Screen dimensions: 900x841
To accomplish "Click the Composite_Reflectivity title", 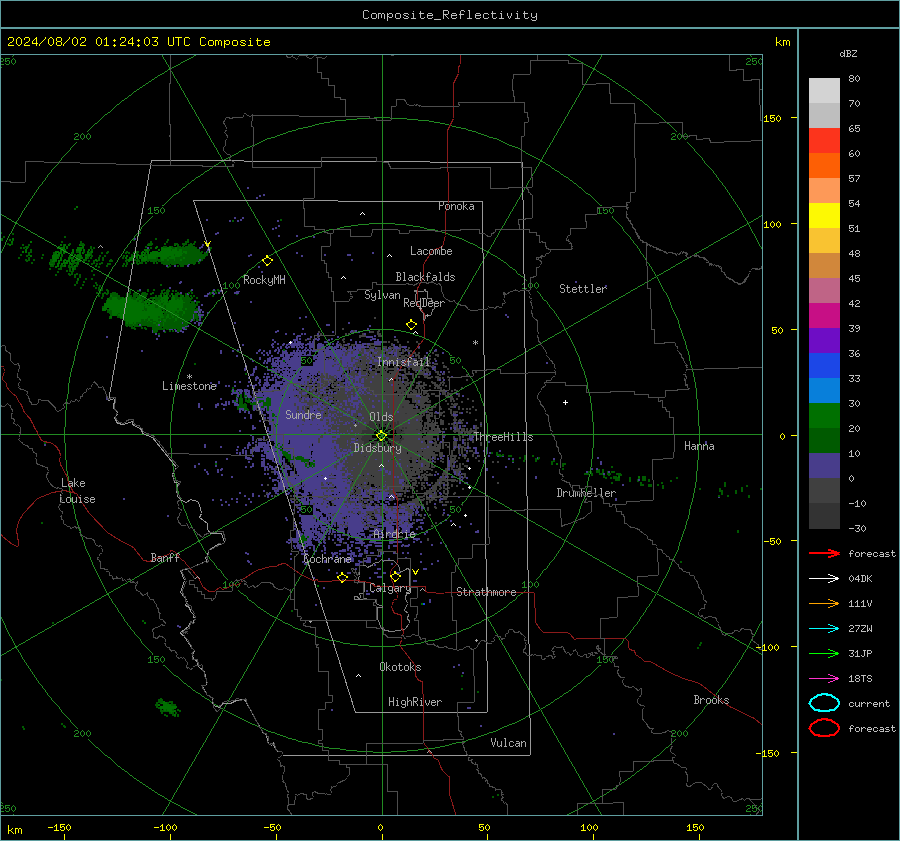I will point(450,15).
